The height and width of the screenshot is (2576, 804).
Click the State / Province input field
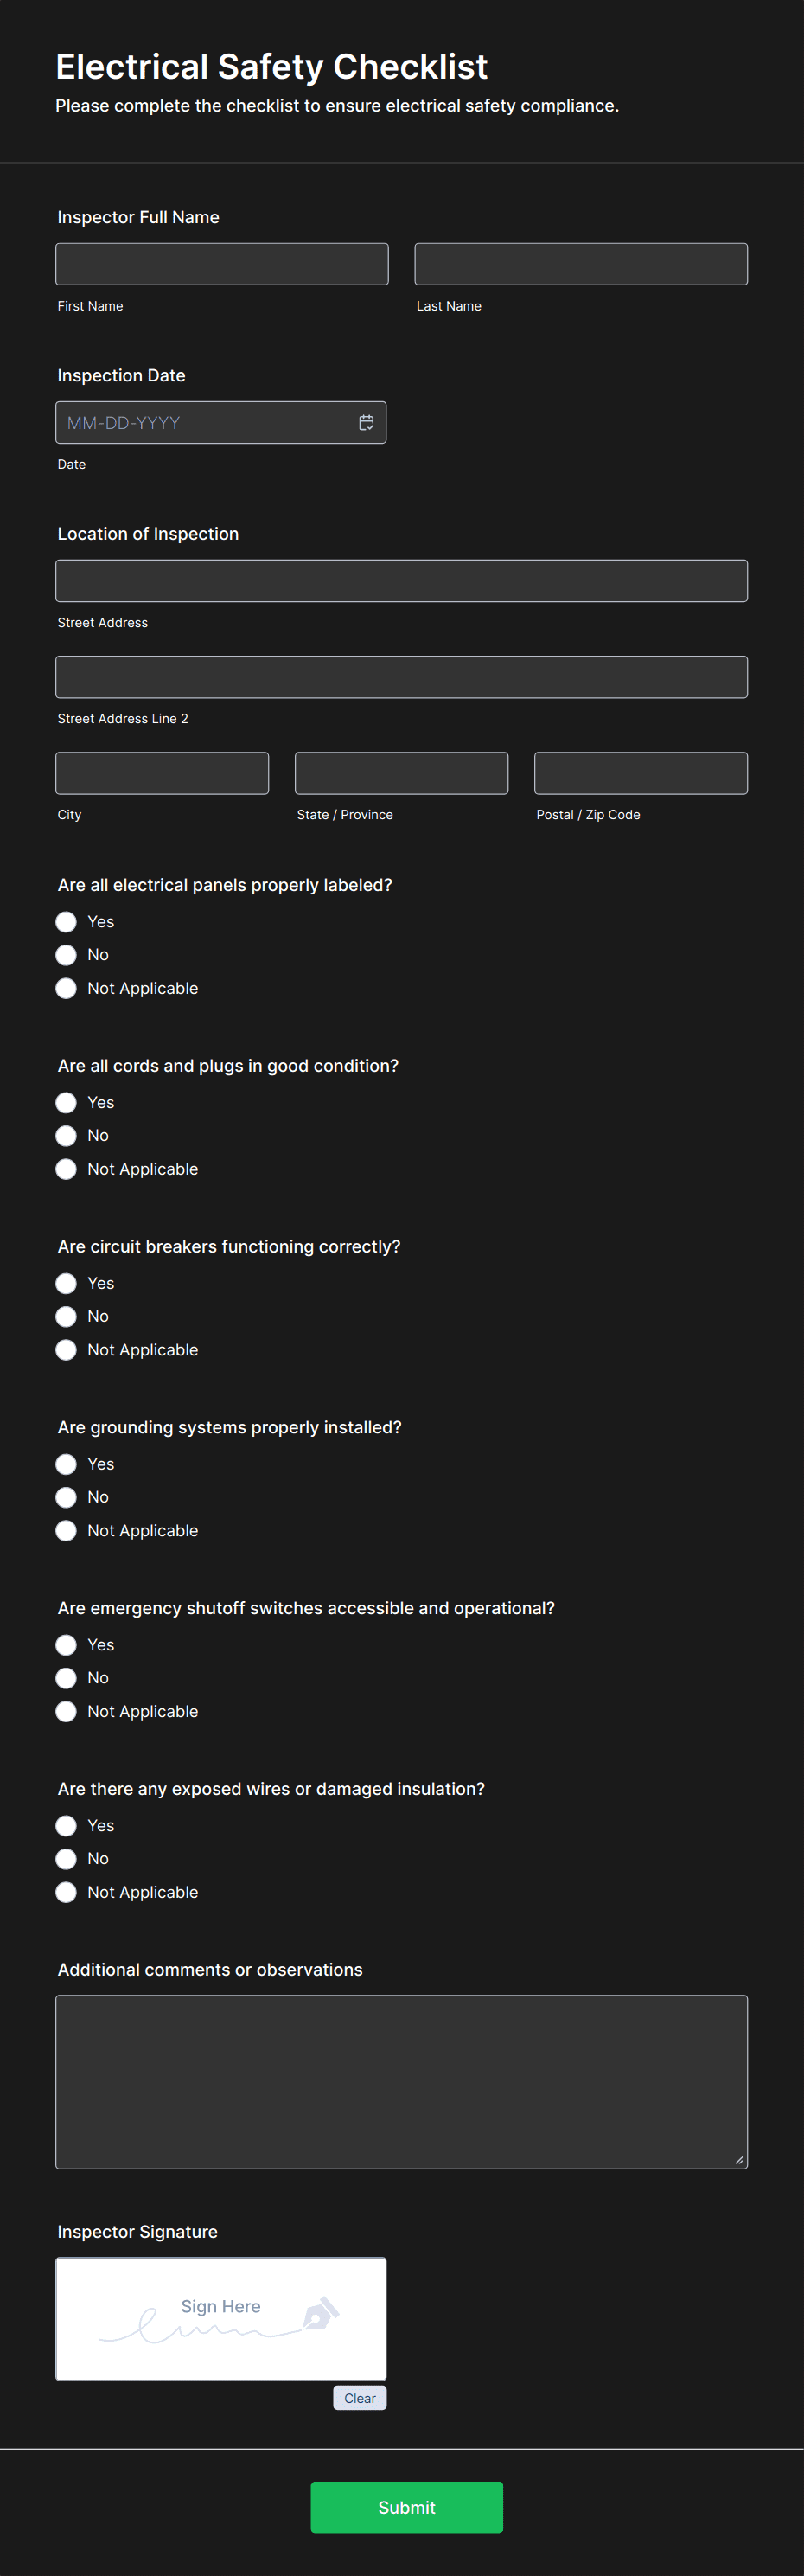pyautogui.click(x=402, y=773)
